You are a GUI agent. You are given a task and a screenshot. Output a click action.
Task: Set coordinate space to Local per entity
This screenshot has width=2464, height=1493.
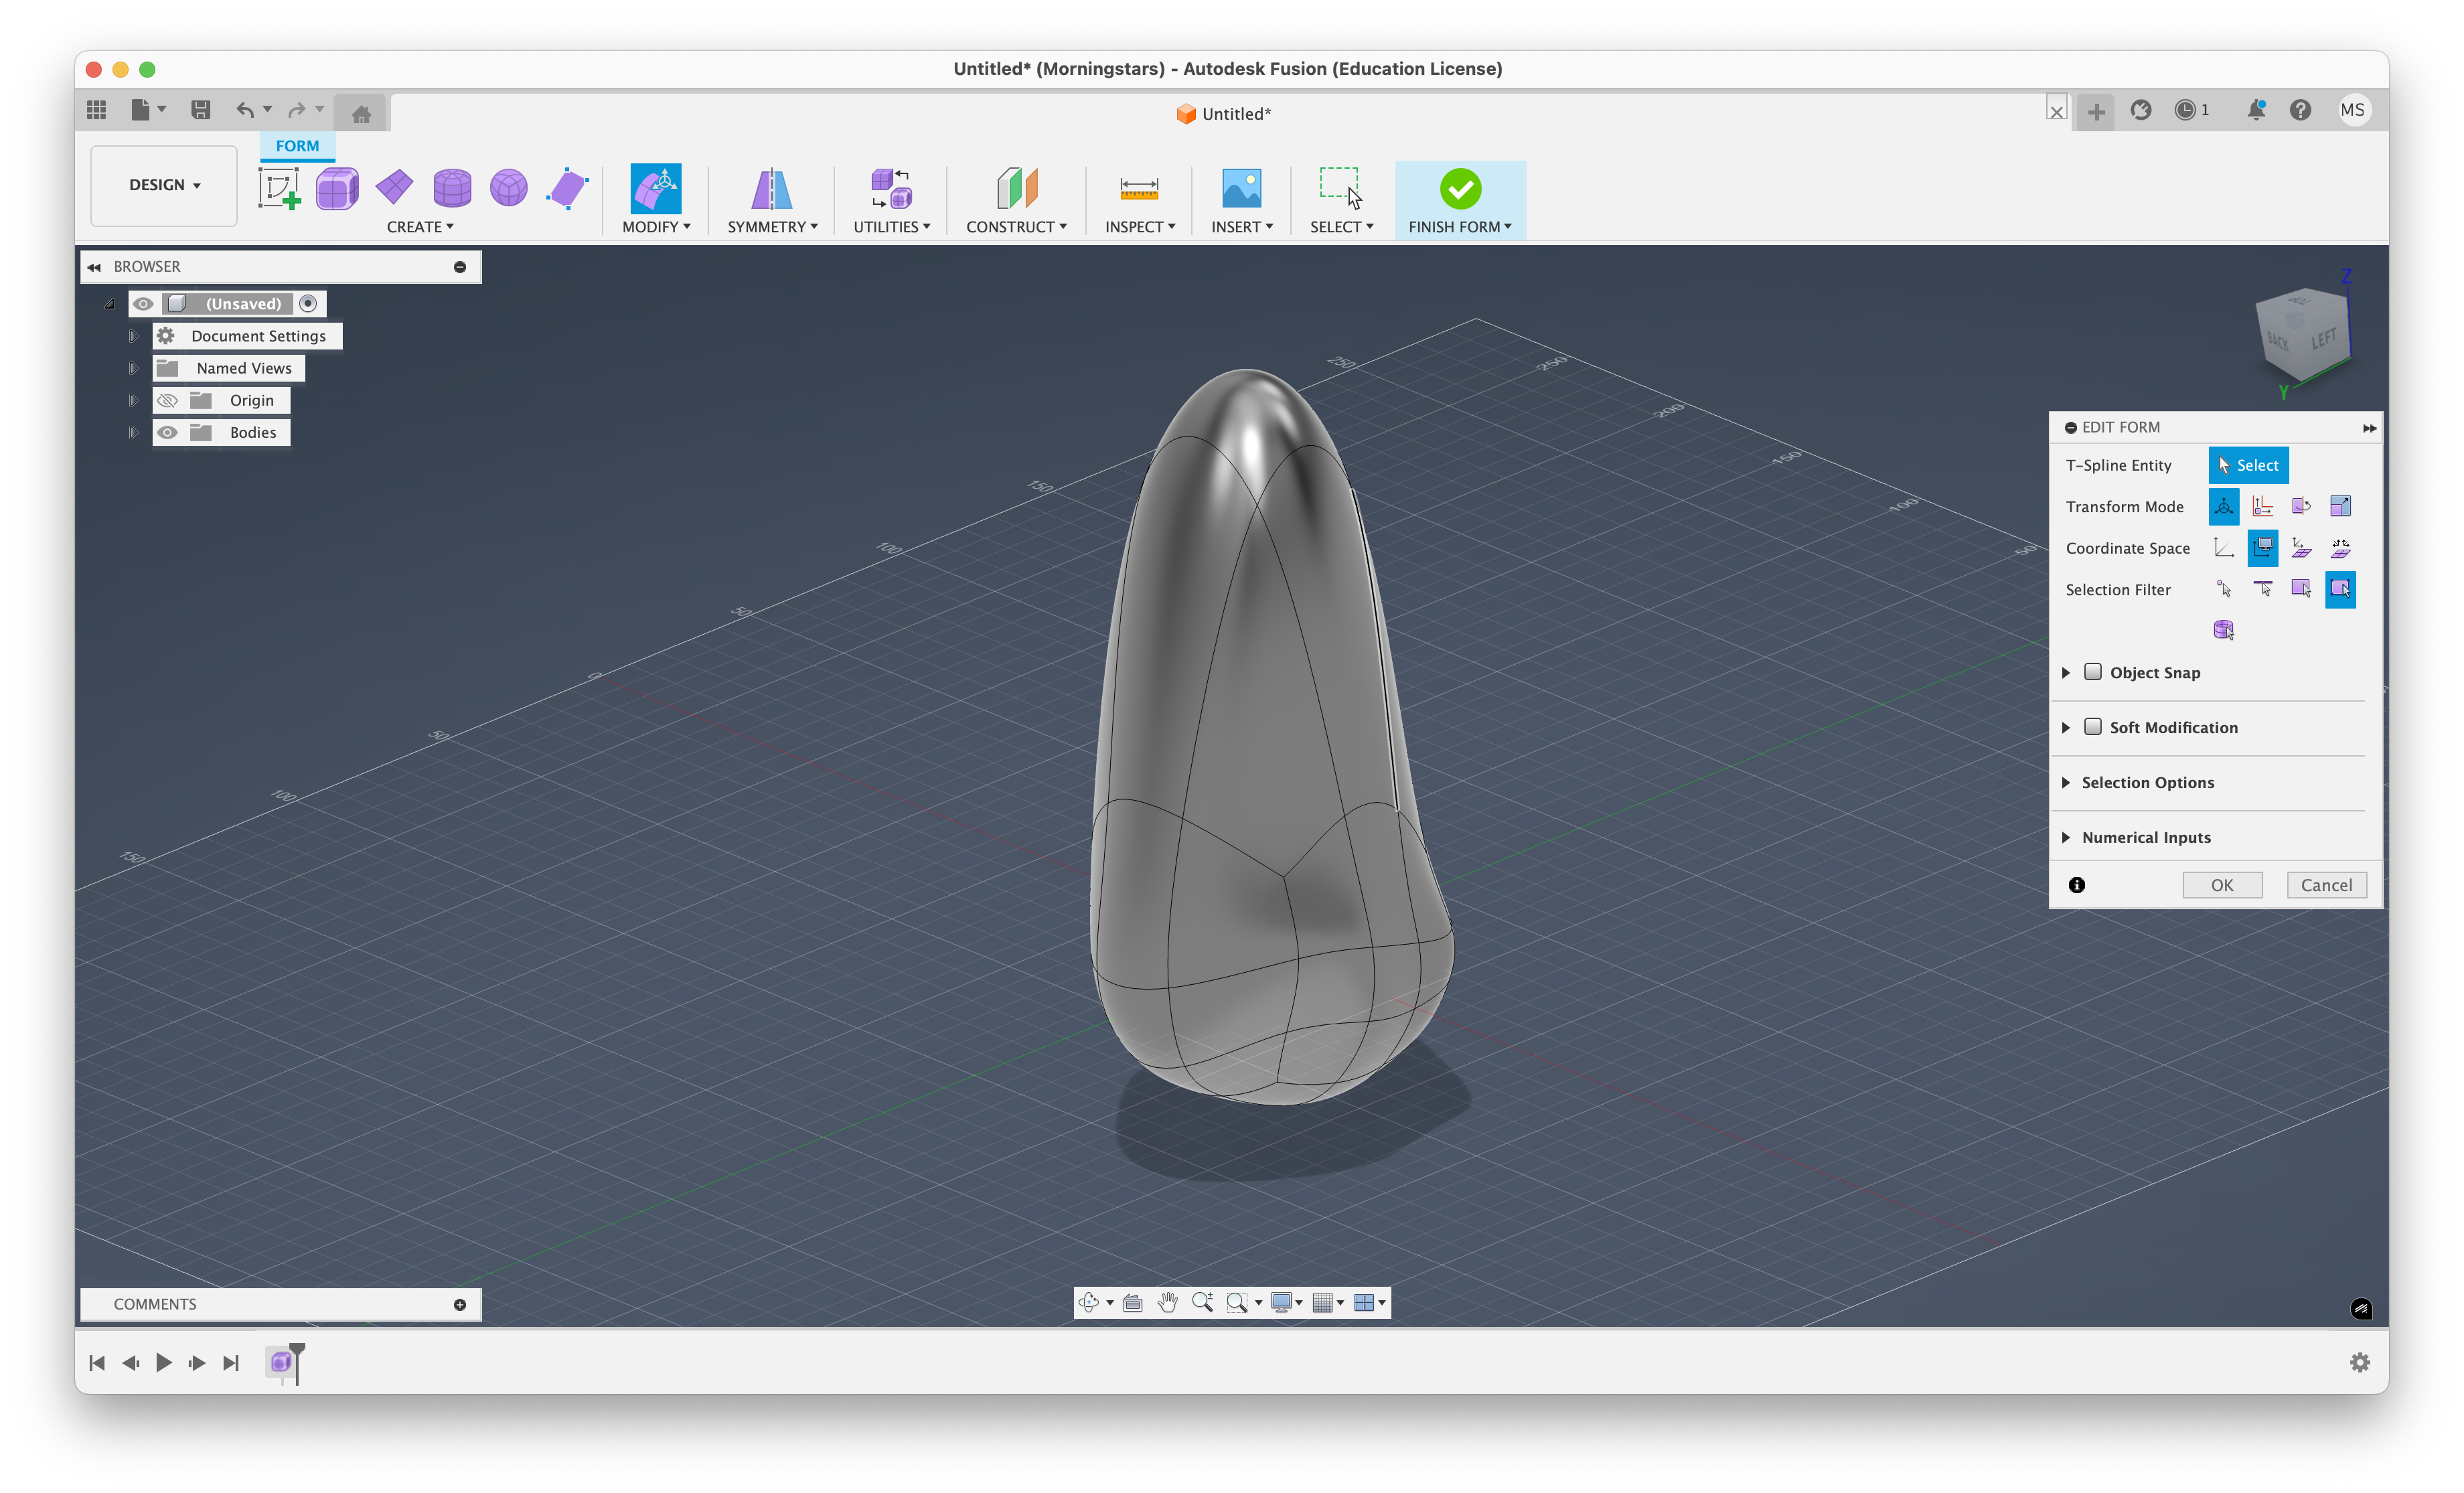(x=2340, y=548)
